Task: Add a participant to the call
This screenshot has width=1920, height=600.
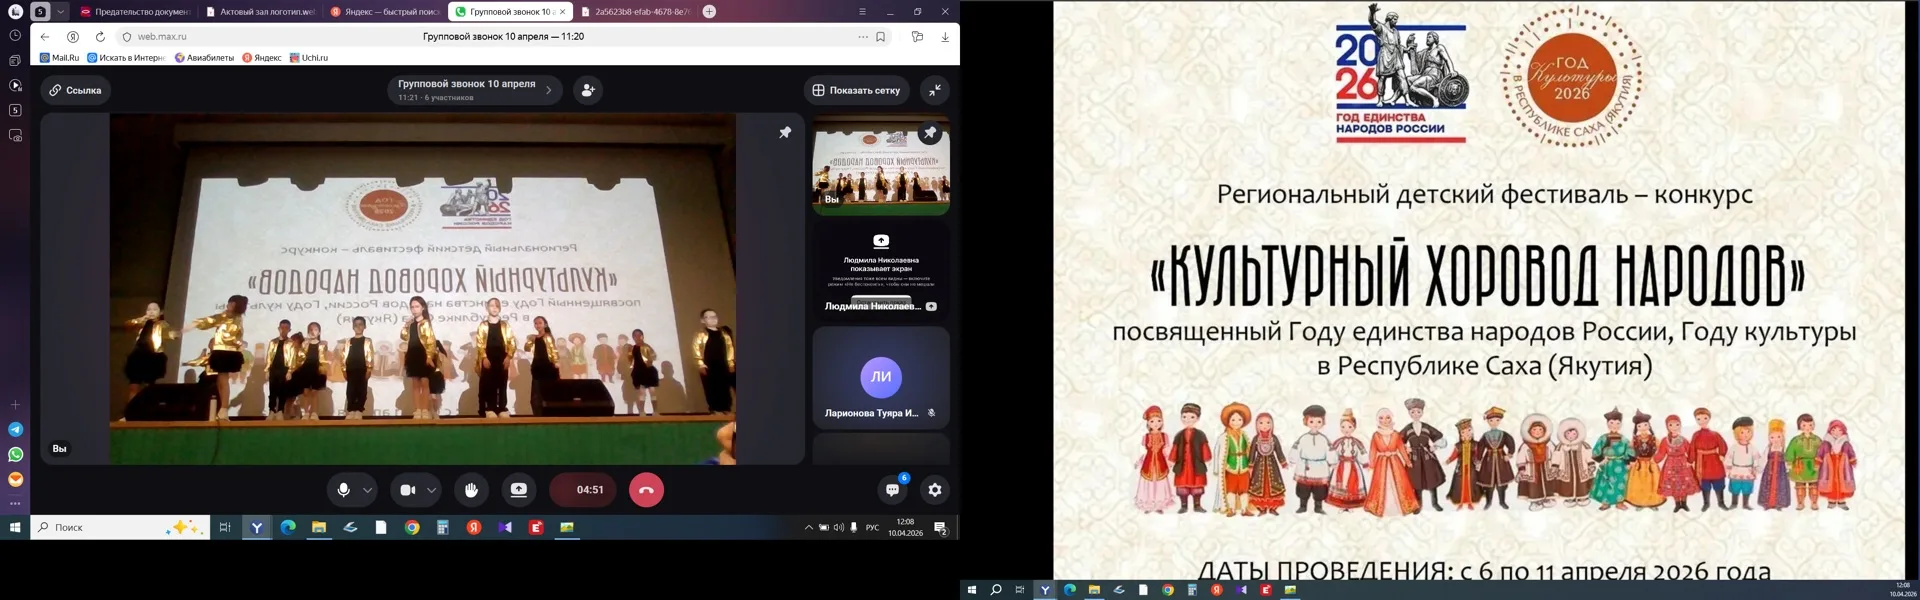Action: pyautogui.click(x=588, y=90)
